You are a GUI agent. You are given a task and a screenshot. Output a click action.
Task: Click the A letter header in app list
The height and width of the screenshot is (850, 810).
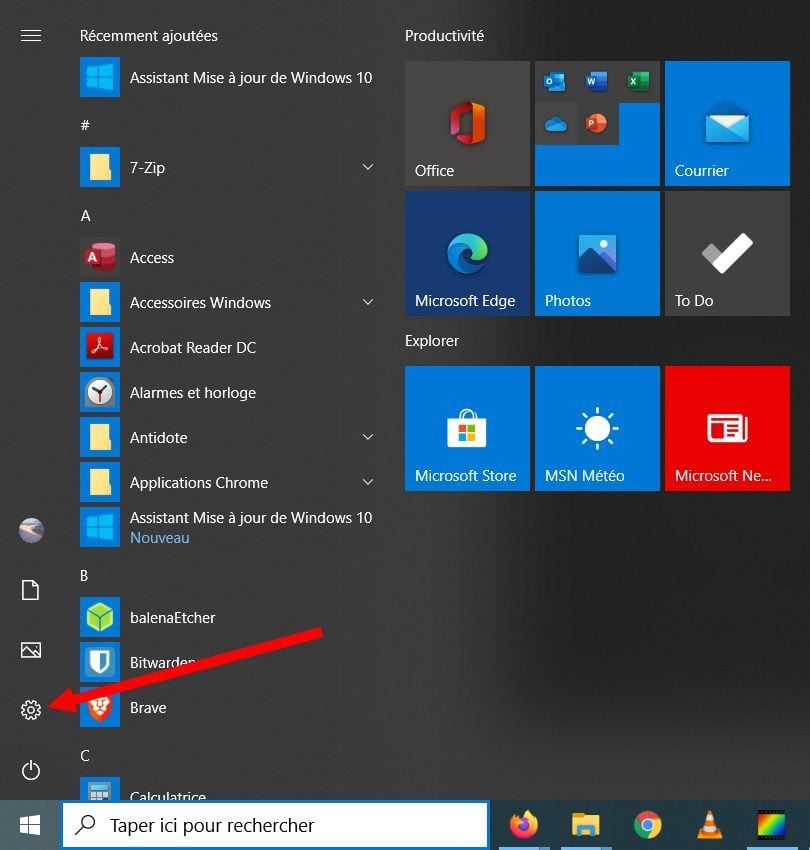pyautogui.click(x=86, y=216)
